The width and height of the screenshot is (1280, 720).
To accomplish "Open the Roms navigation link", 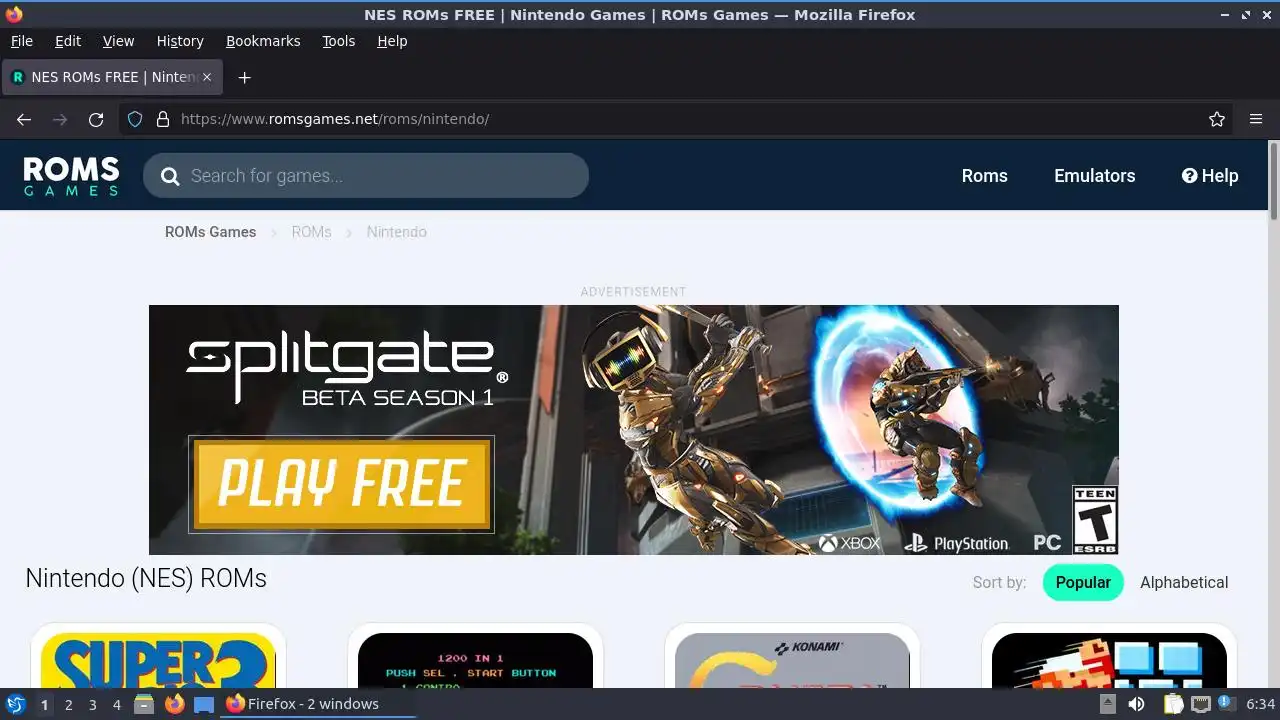I will tap(984, 176).
